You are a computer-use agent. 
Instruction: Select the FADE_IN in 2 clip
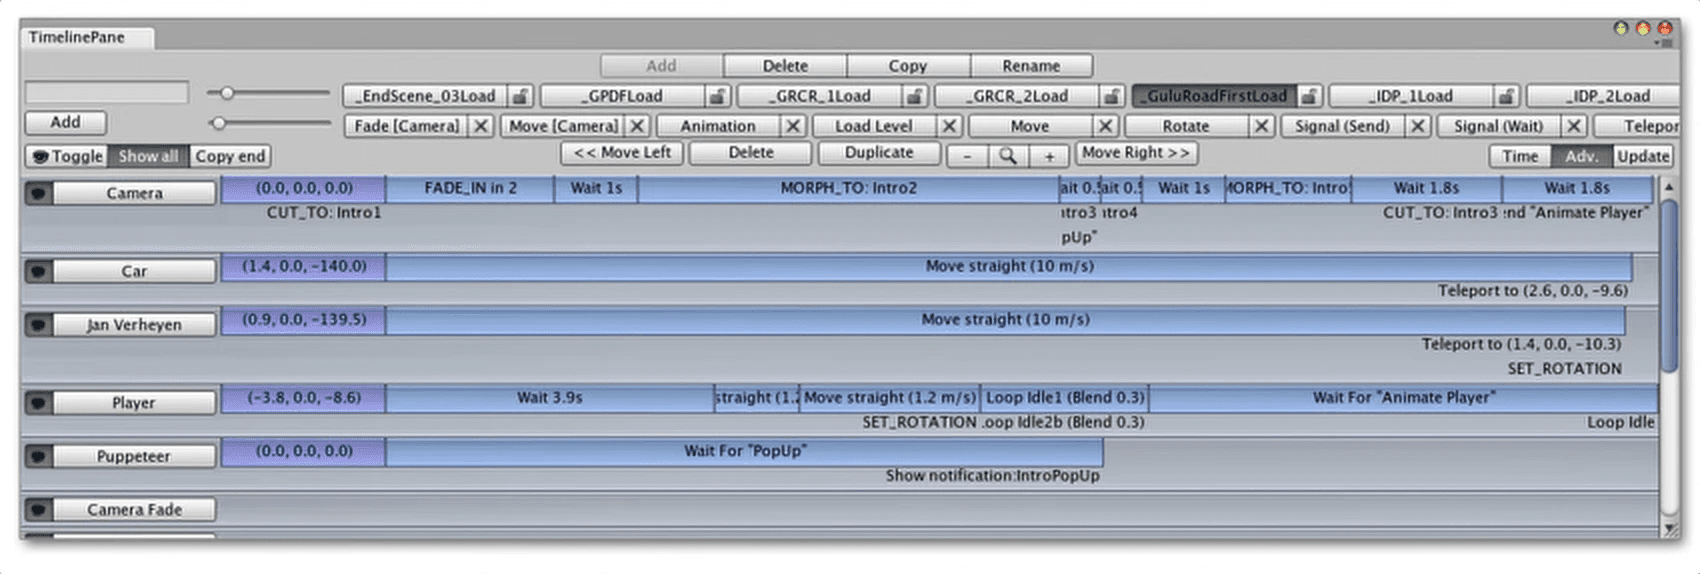(x=470, y=189)
